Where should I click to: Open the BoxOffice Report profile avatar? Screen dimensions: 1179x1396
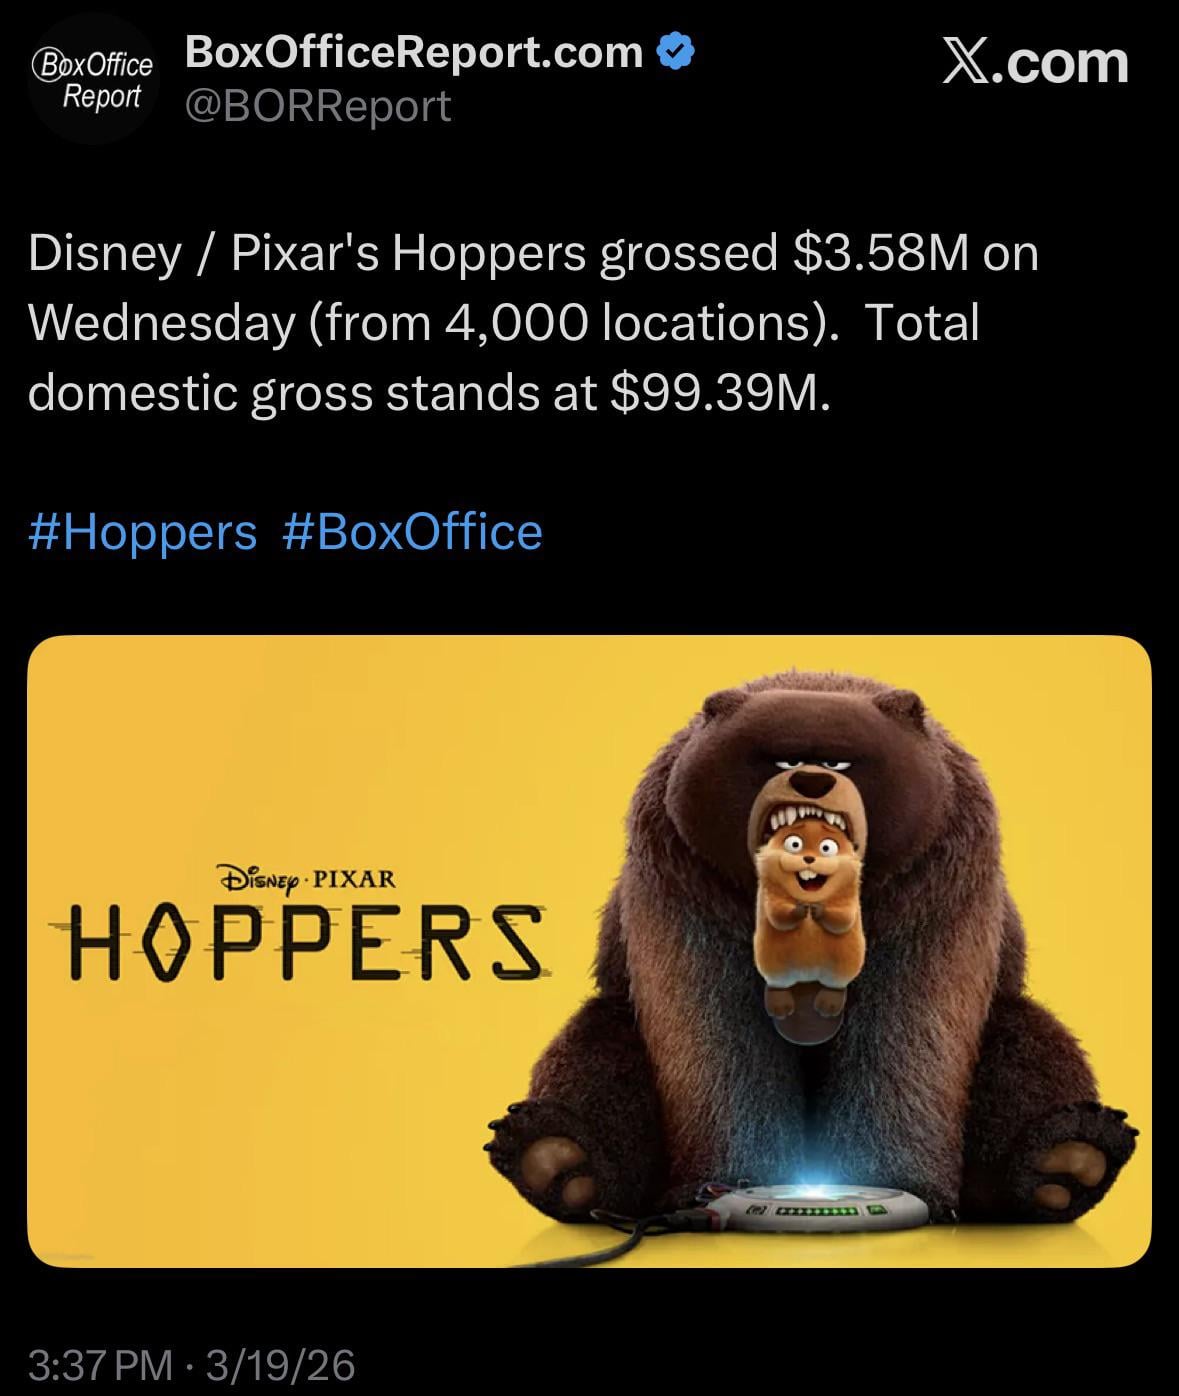coord(92,80)
